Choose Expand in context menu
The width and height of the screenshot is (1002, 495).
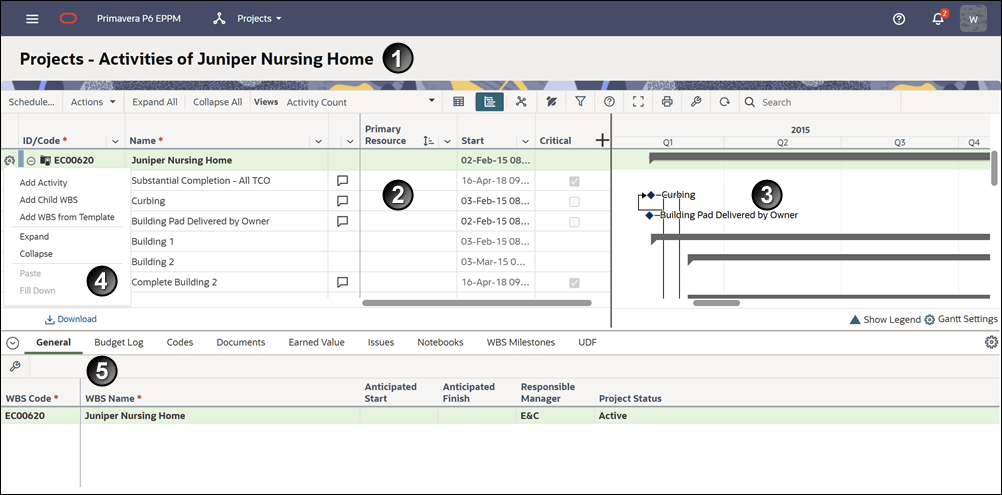[x=35, y=236]
